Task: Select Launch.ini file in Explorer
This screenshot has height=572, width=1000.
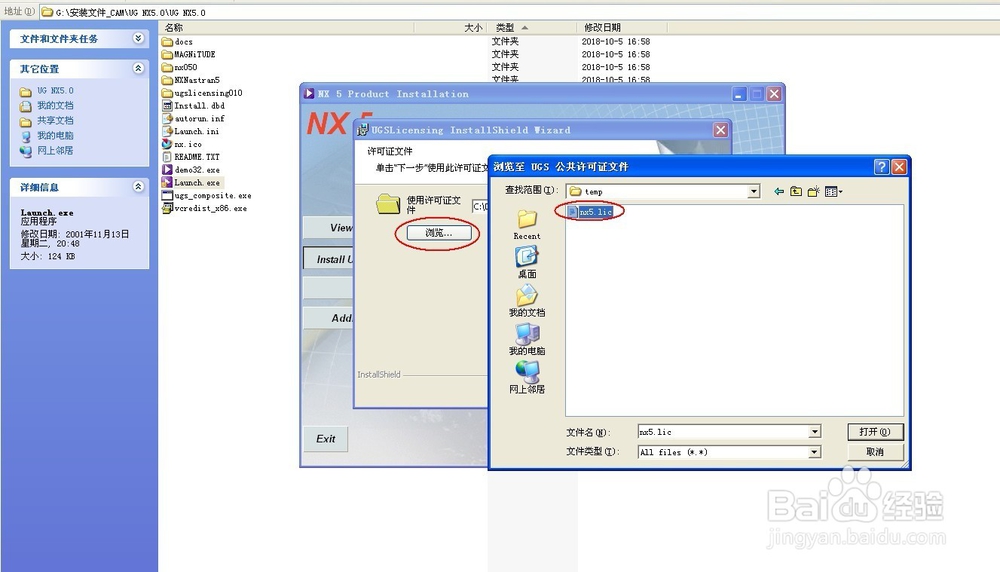Action: coord(191,131)
